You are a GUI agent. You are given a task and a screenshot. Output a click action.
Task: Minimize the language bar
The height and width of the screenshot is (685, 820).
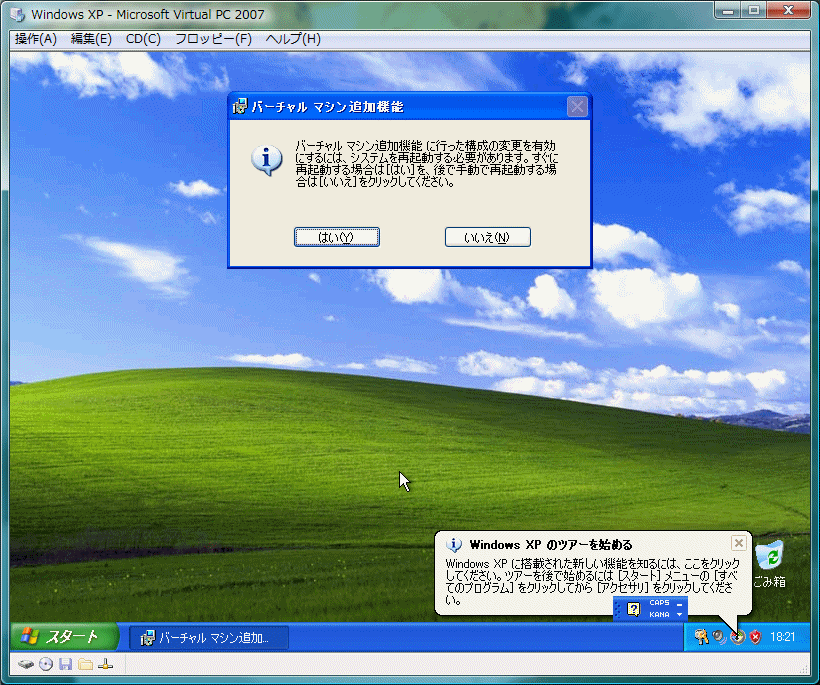(679, 604)
